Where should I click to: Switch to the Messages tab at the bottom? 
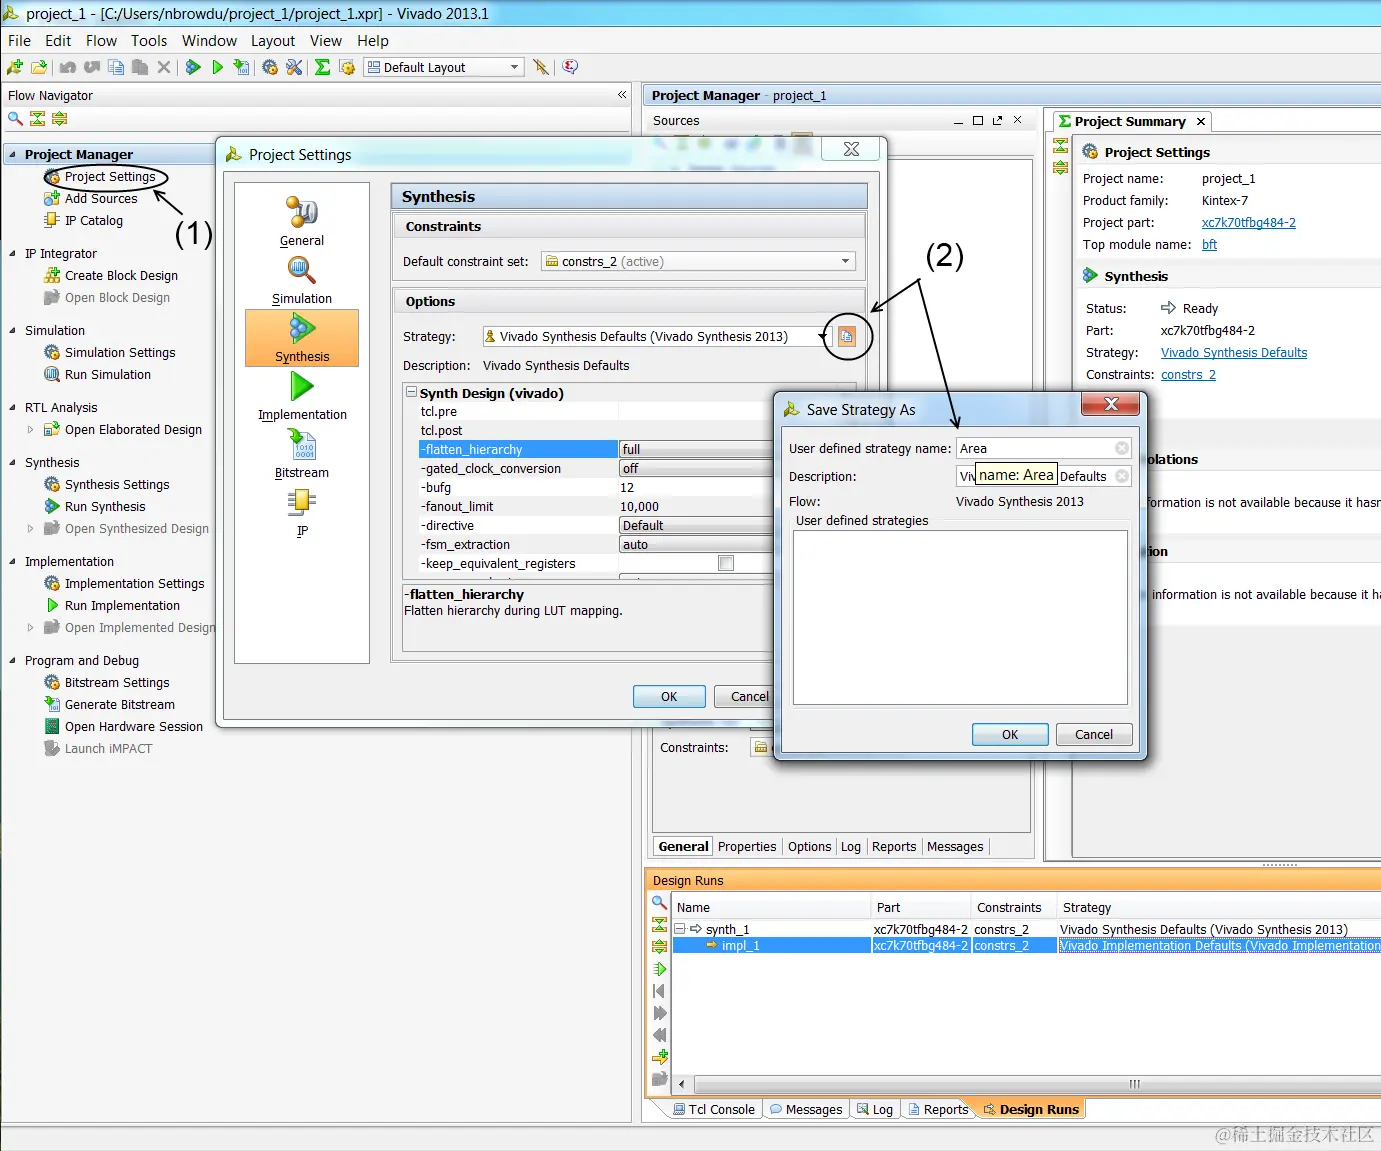pyautogui.click(x=806, y=1109)
